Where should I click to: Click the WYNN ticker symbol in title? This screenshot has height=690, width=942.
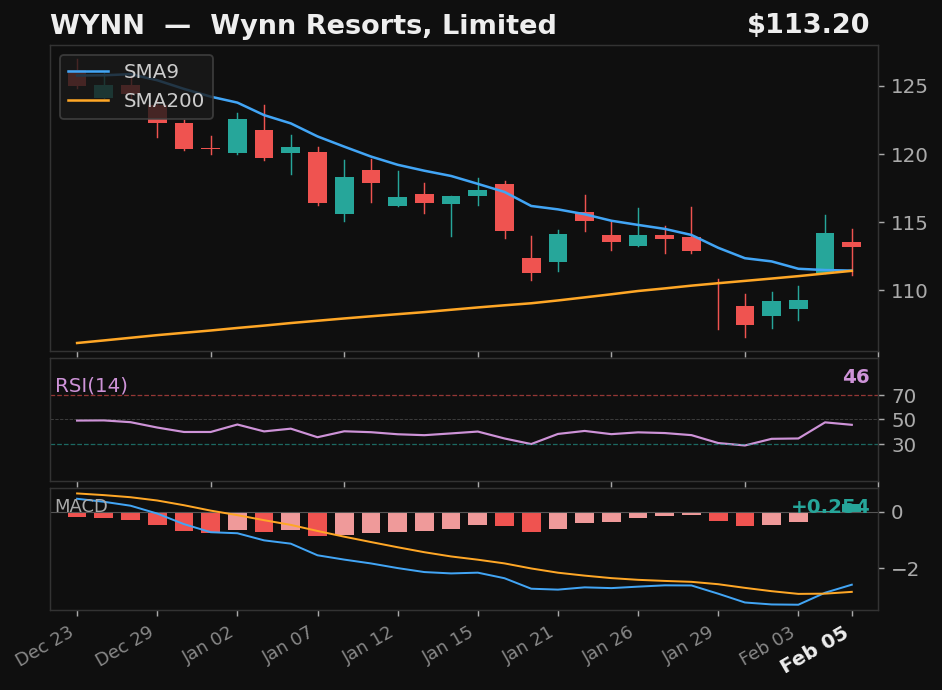[x=97, y=25]
